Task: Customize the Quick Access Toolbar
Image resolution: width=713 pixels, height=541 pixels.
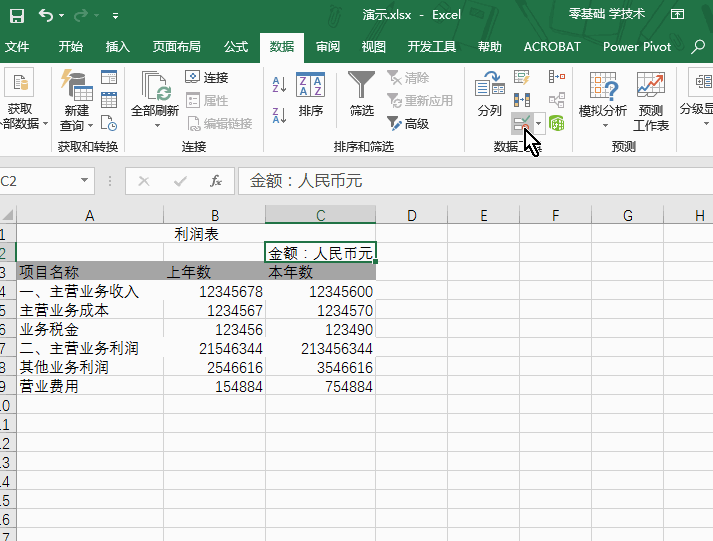Action: pyautogui.click(x=115, y=16)
